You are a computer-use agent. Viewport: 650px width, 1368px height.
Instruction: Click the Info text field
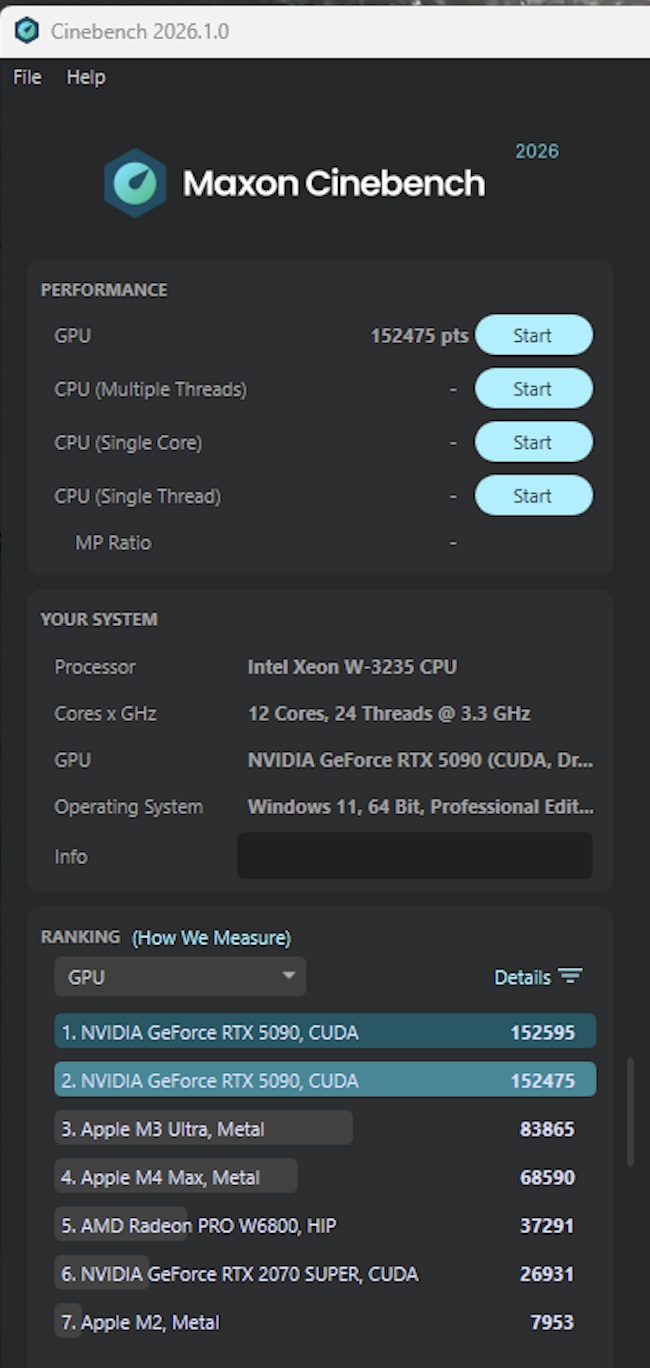(414, 856)
